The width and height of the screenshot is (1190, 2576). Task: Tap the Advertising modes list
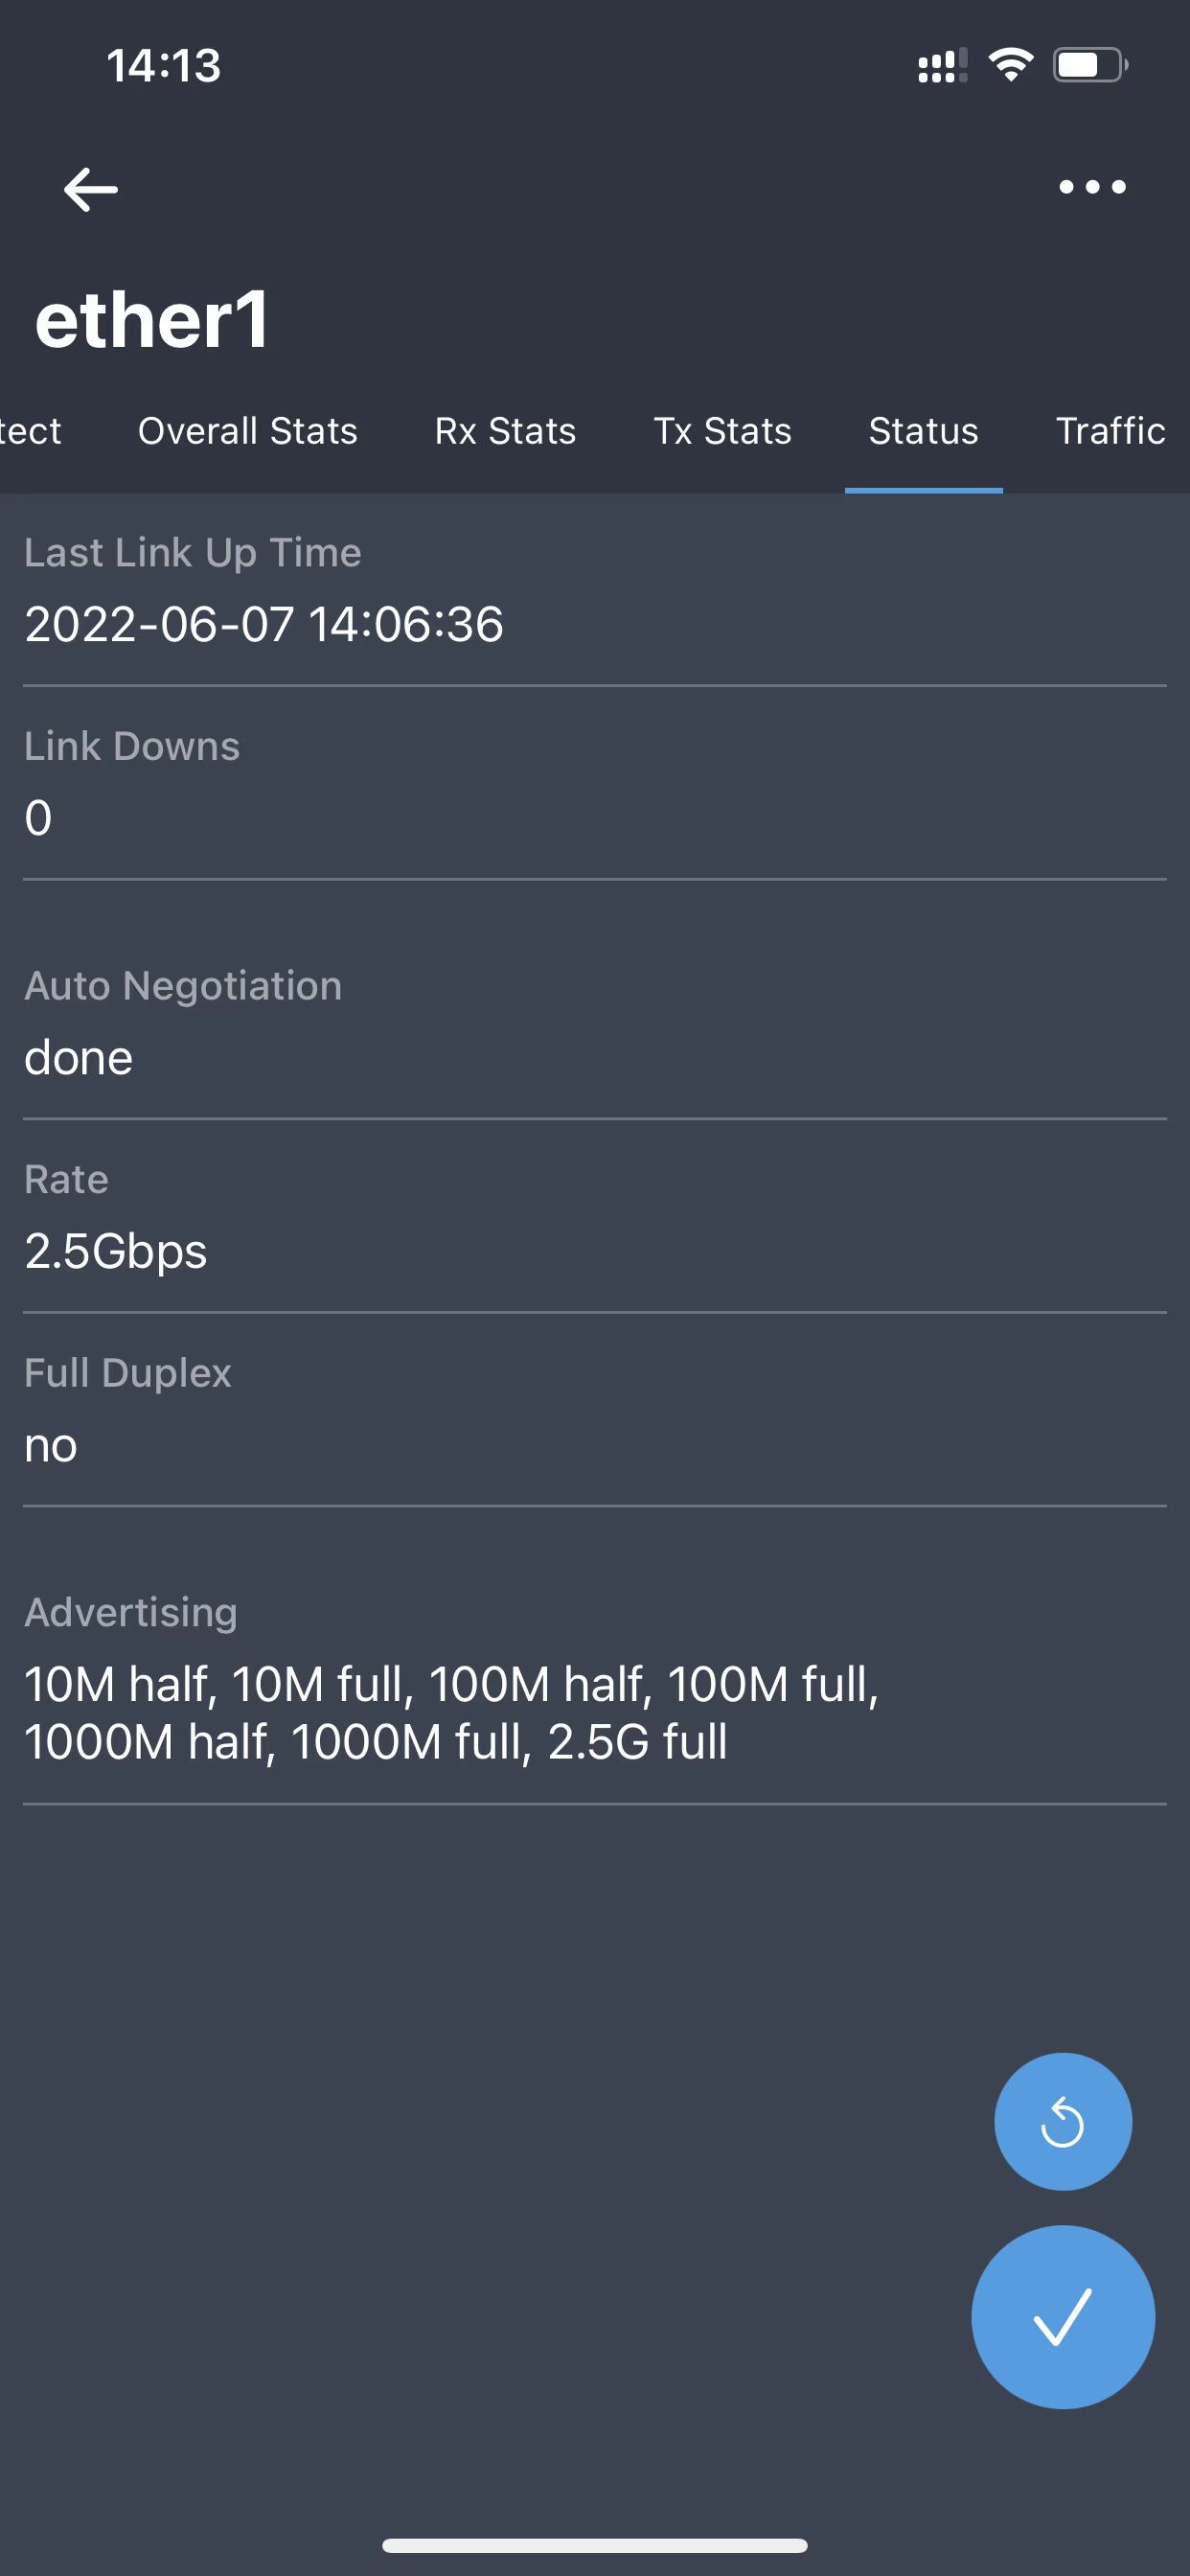[x=450, y=1712]
